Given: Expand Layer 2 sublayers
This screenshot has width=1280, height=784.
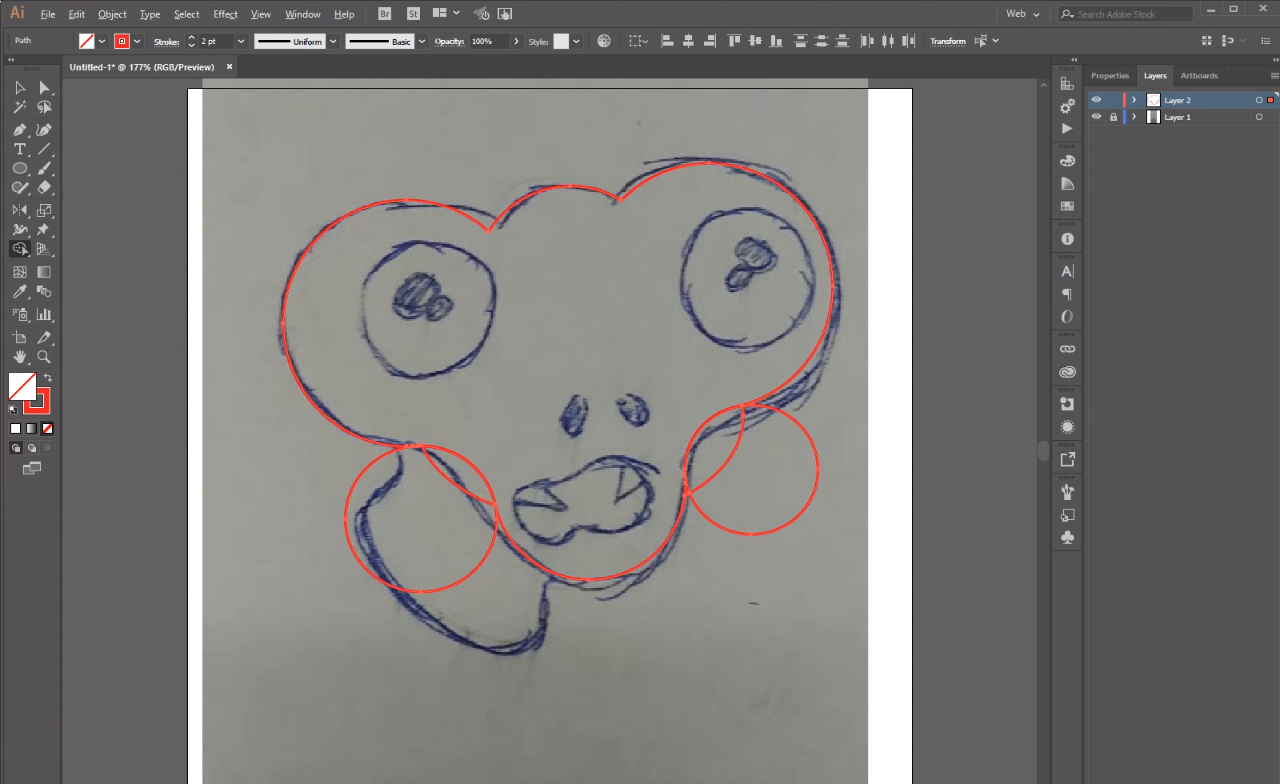Looking at the screenshot, I should [1134, 100].
